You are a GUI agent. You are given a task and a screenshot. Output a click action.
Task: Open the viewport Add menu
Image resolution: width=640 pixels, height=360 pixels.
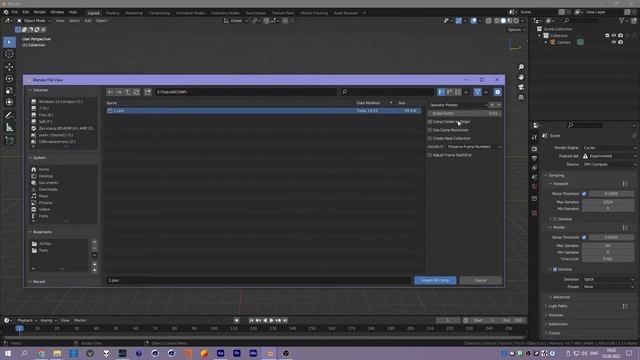tap(88, 20)
